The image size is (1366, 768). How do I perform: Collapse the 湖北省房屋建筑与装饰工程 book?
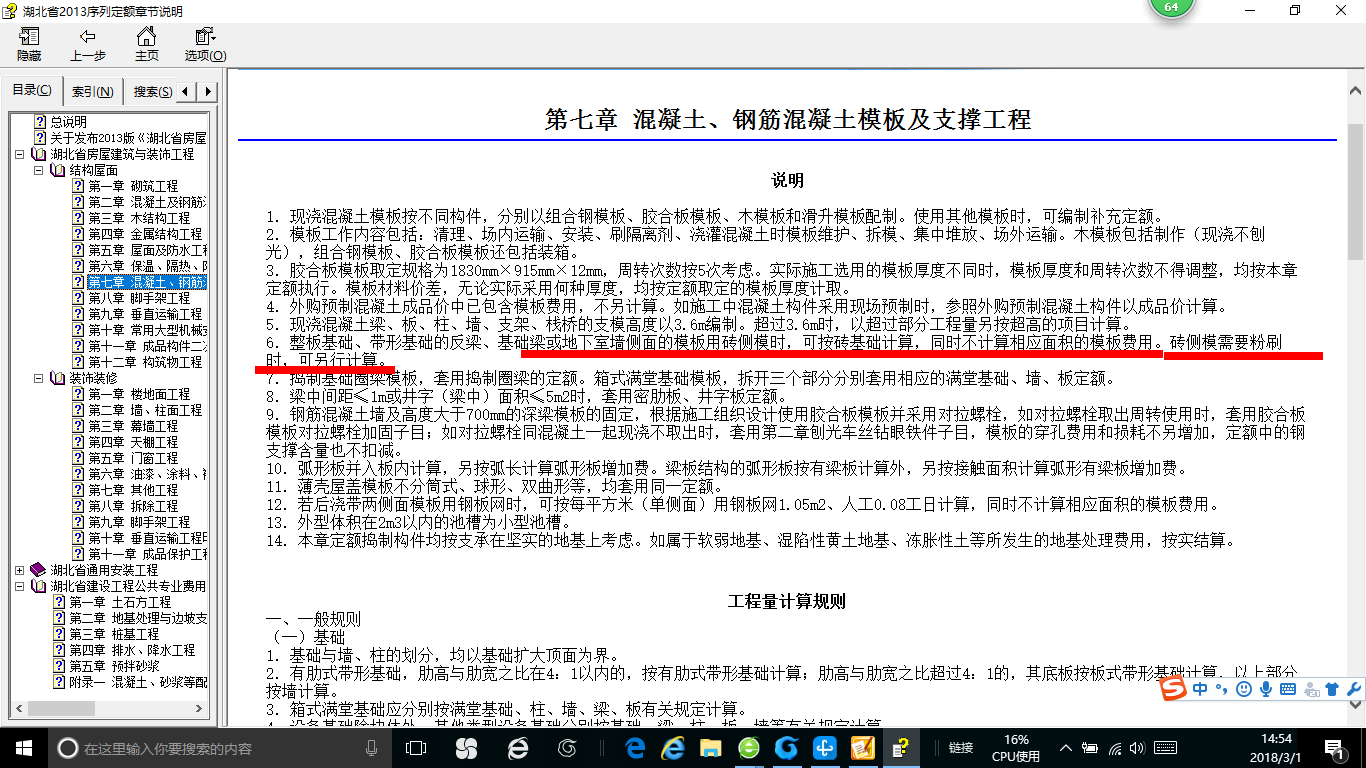point(20,155)
